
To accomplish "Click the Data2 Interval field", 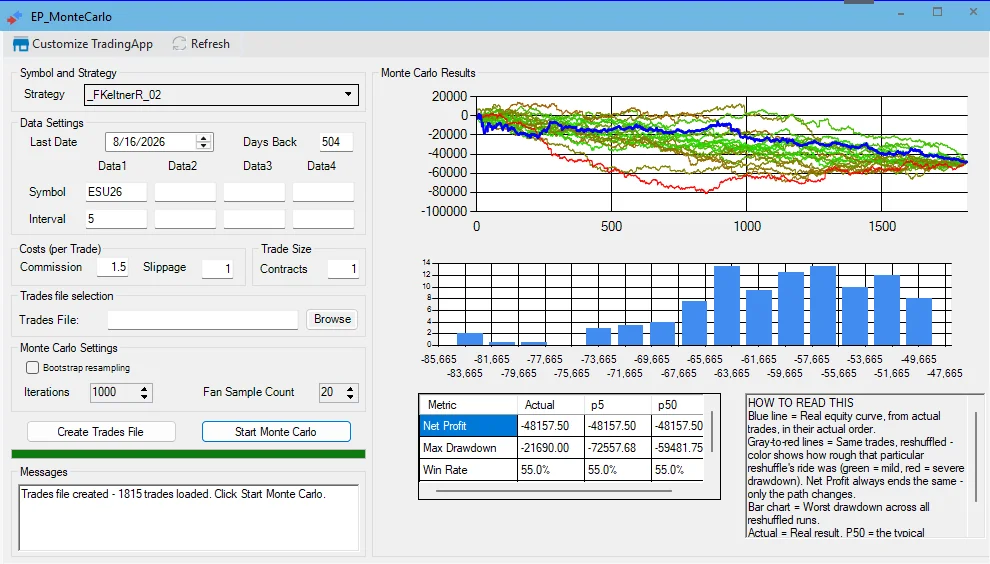I will 185,219.
